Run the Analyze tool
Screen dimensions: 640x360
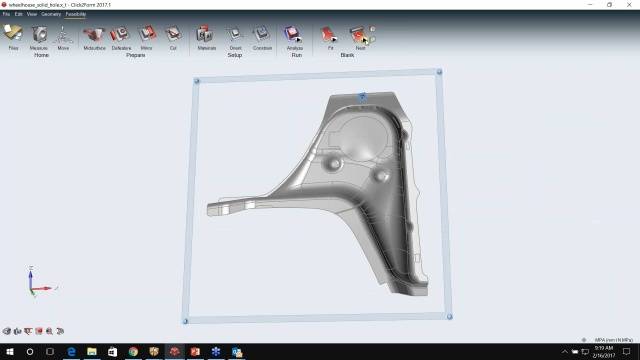tap(293, 34)
